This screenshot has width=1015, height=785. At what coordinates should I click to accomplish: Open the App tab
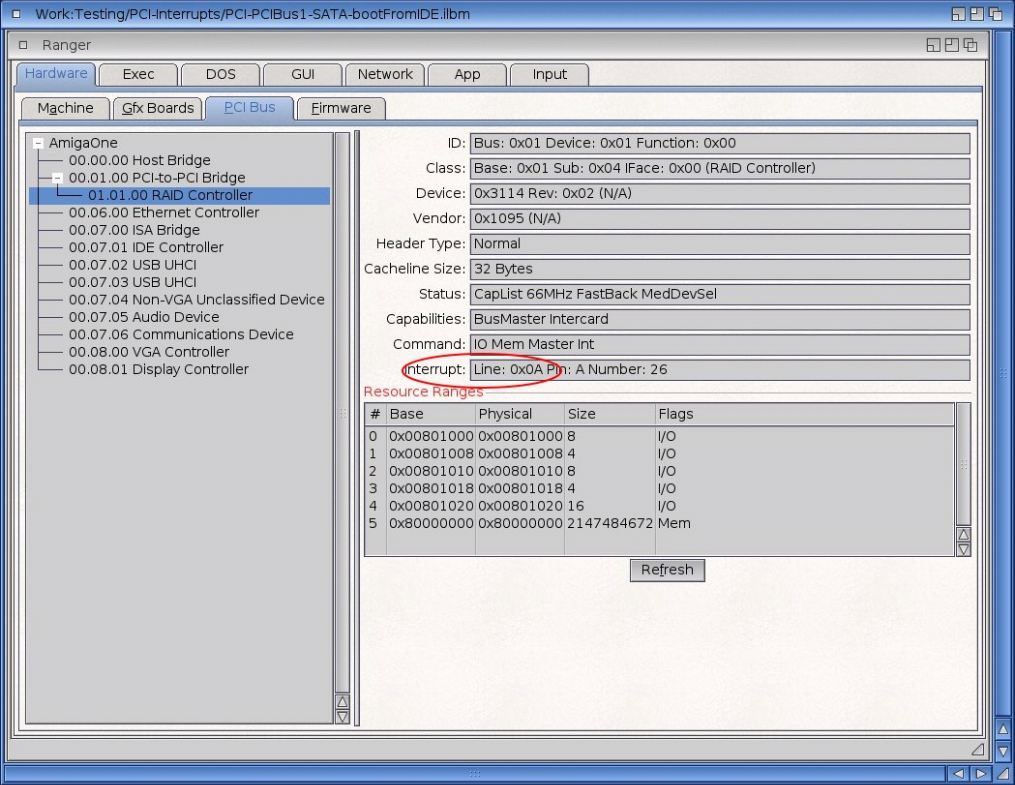[467, 74]
